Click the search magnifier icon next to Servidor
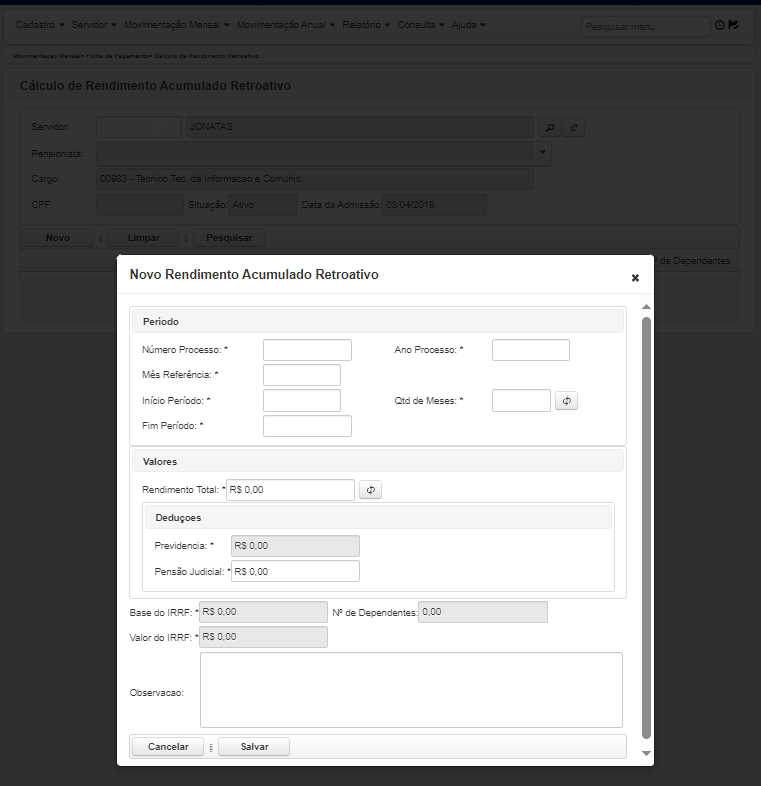761x786 pixels. [549, 127]
